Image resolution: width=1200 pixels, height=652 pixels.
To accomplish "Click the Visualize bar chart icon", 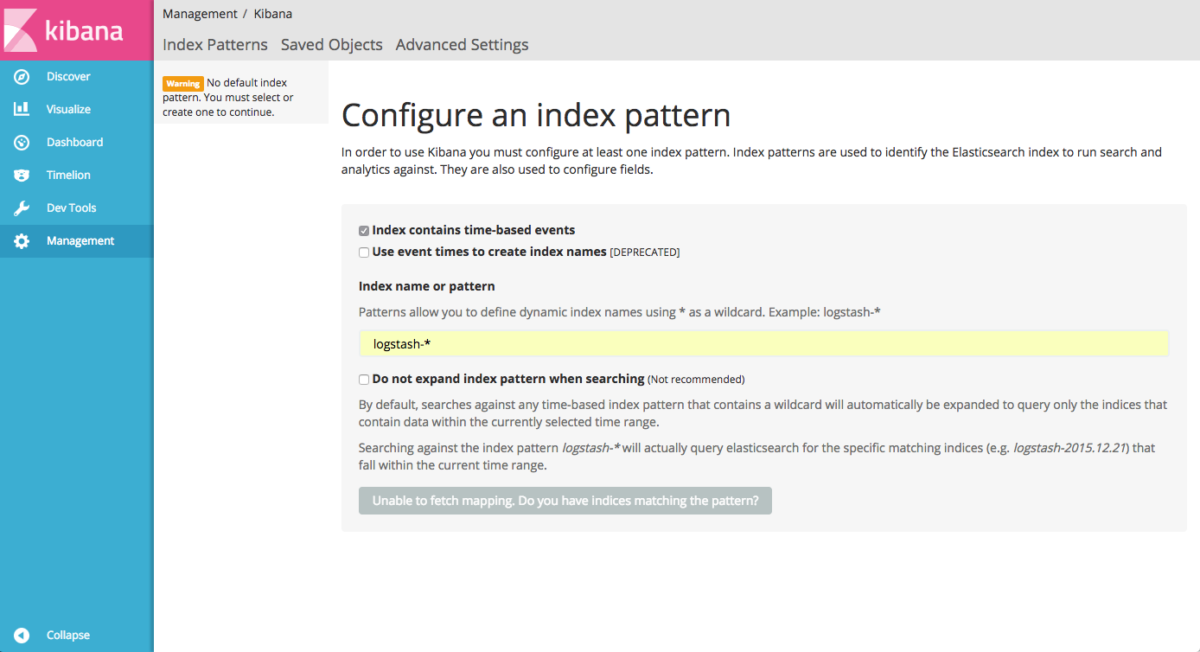I will (x=21, y=110).
